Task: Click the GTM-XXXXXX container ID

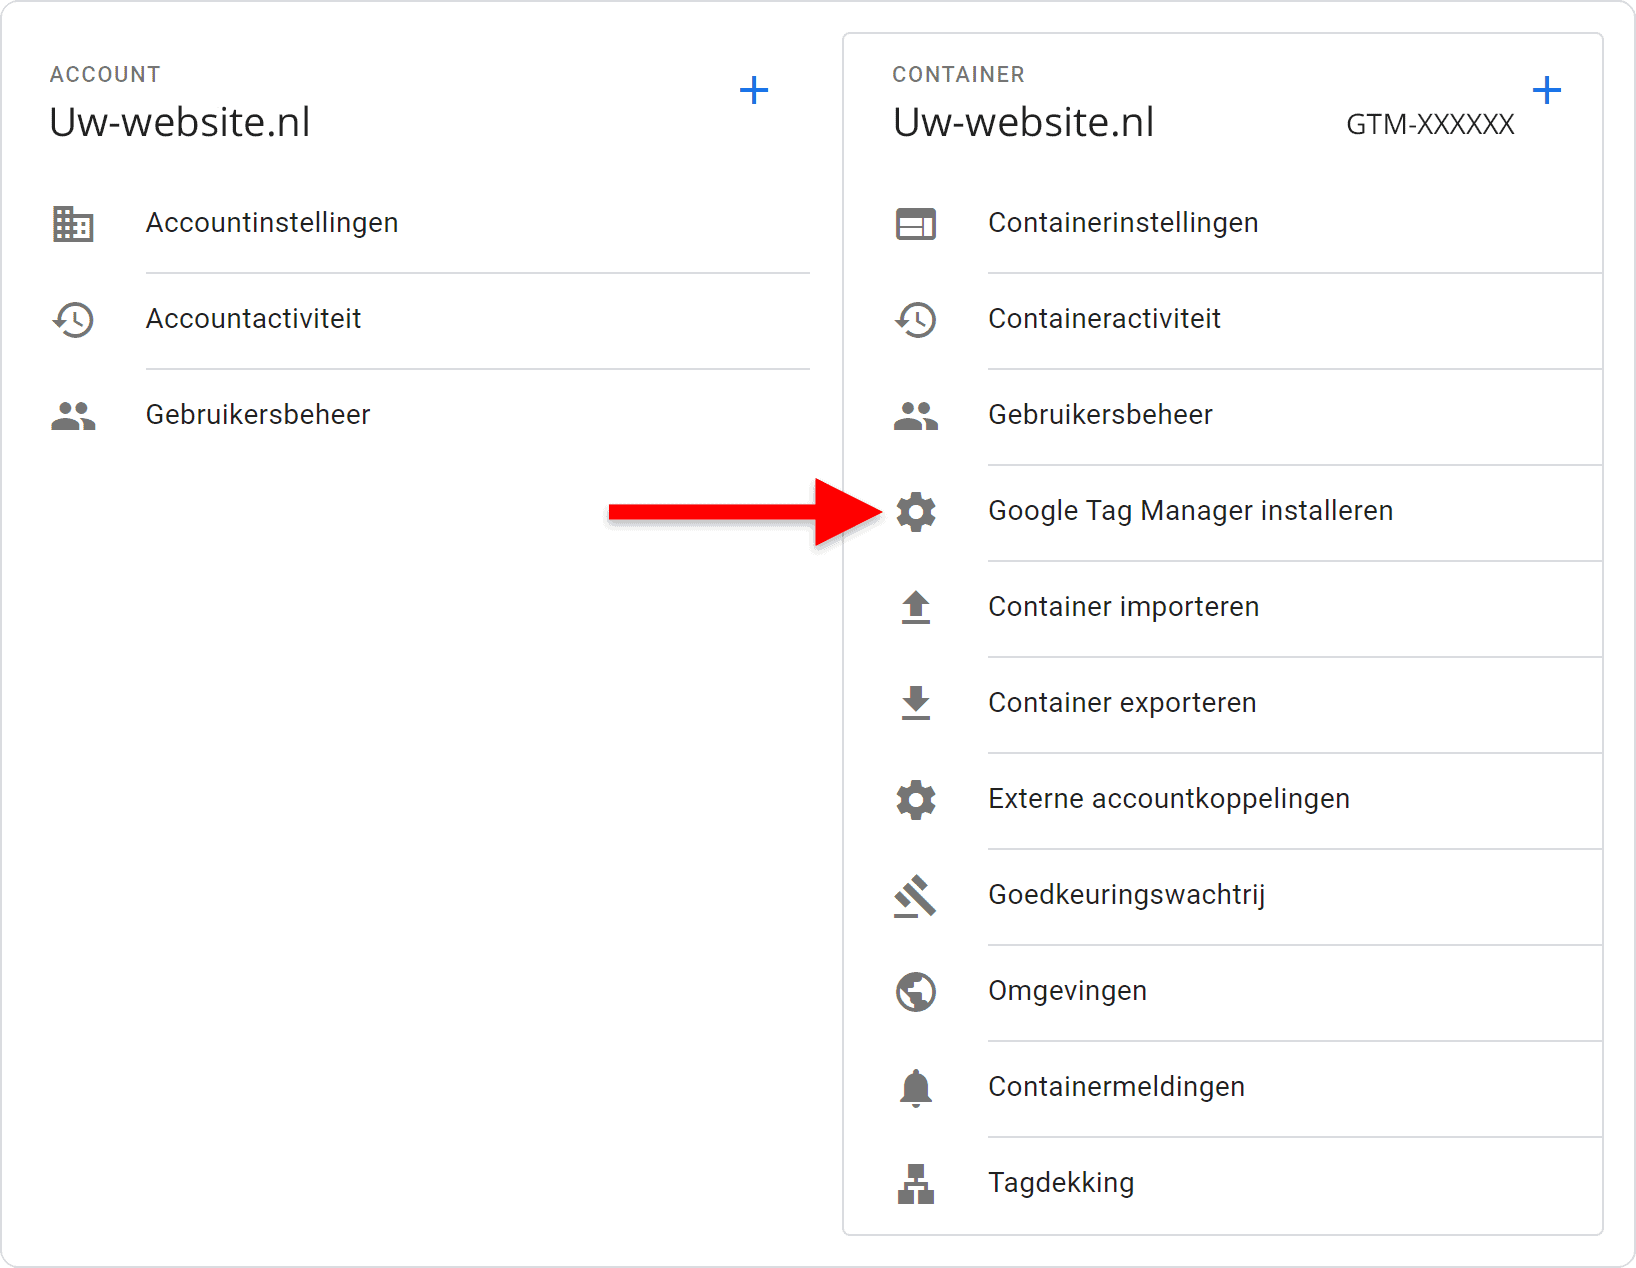Action: (1429, 125)
